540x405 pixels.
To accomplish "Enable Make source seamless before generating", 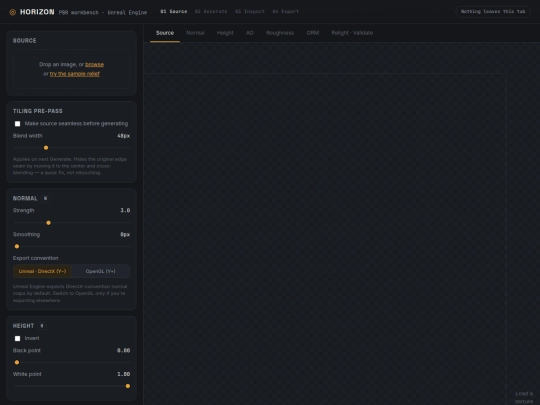I will tap(17, 124).
